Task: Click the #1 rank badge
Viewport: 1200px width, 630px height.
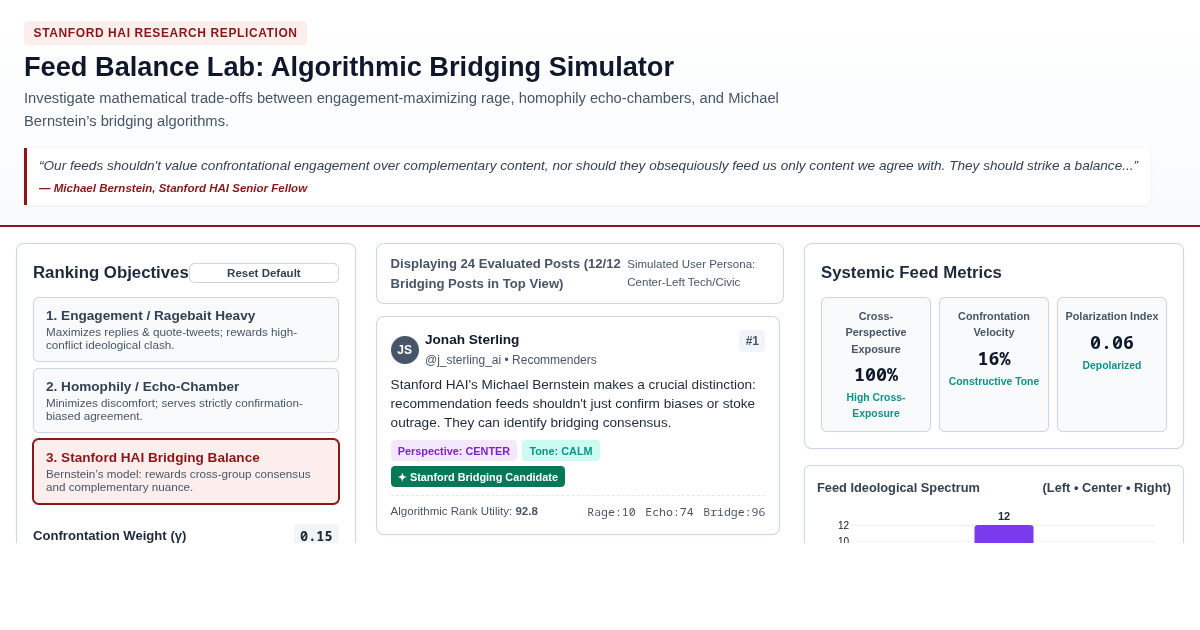Action: click(752, 341)
